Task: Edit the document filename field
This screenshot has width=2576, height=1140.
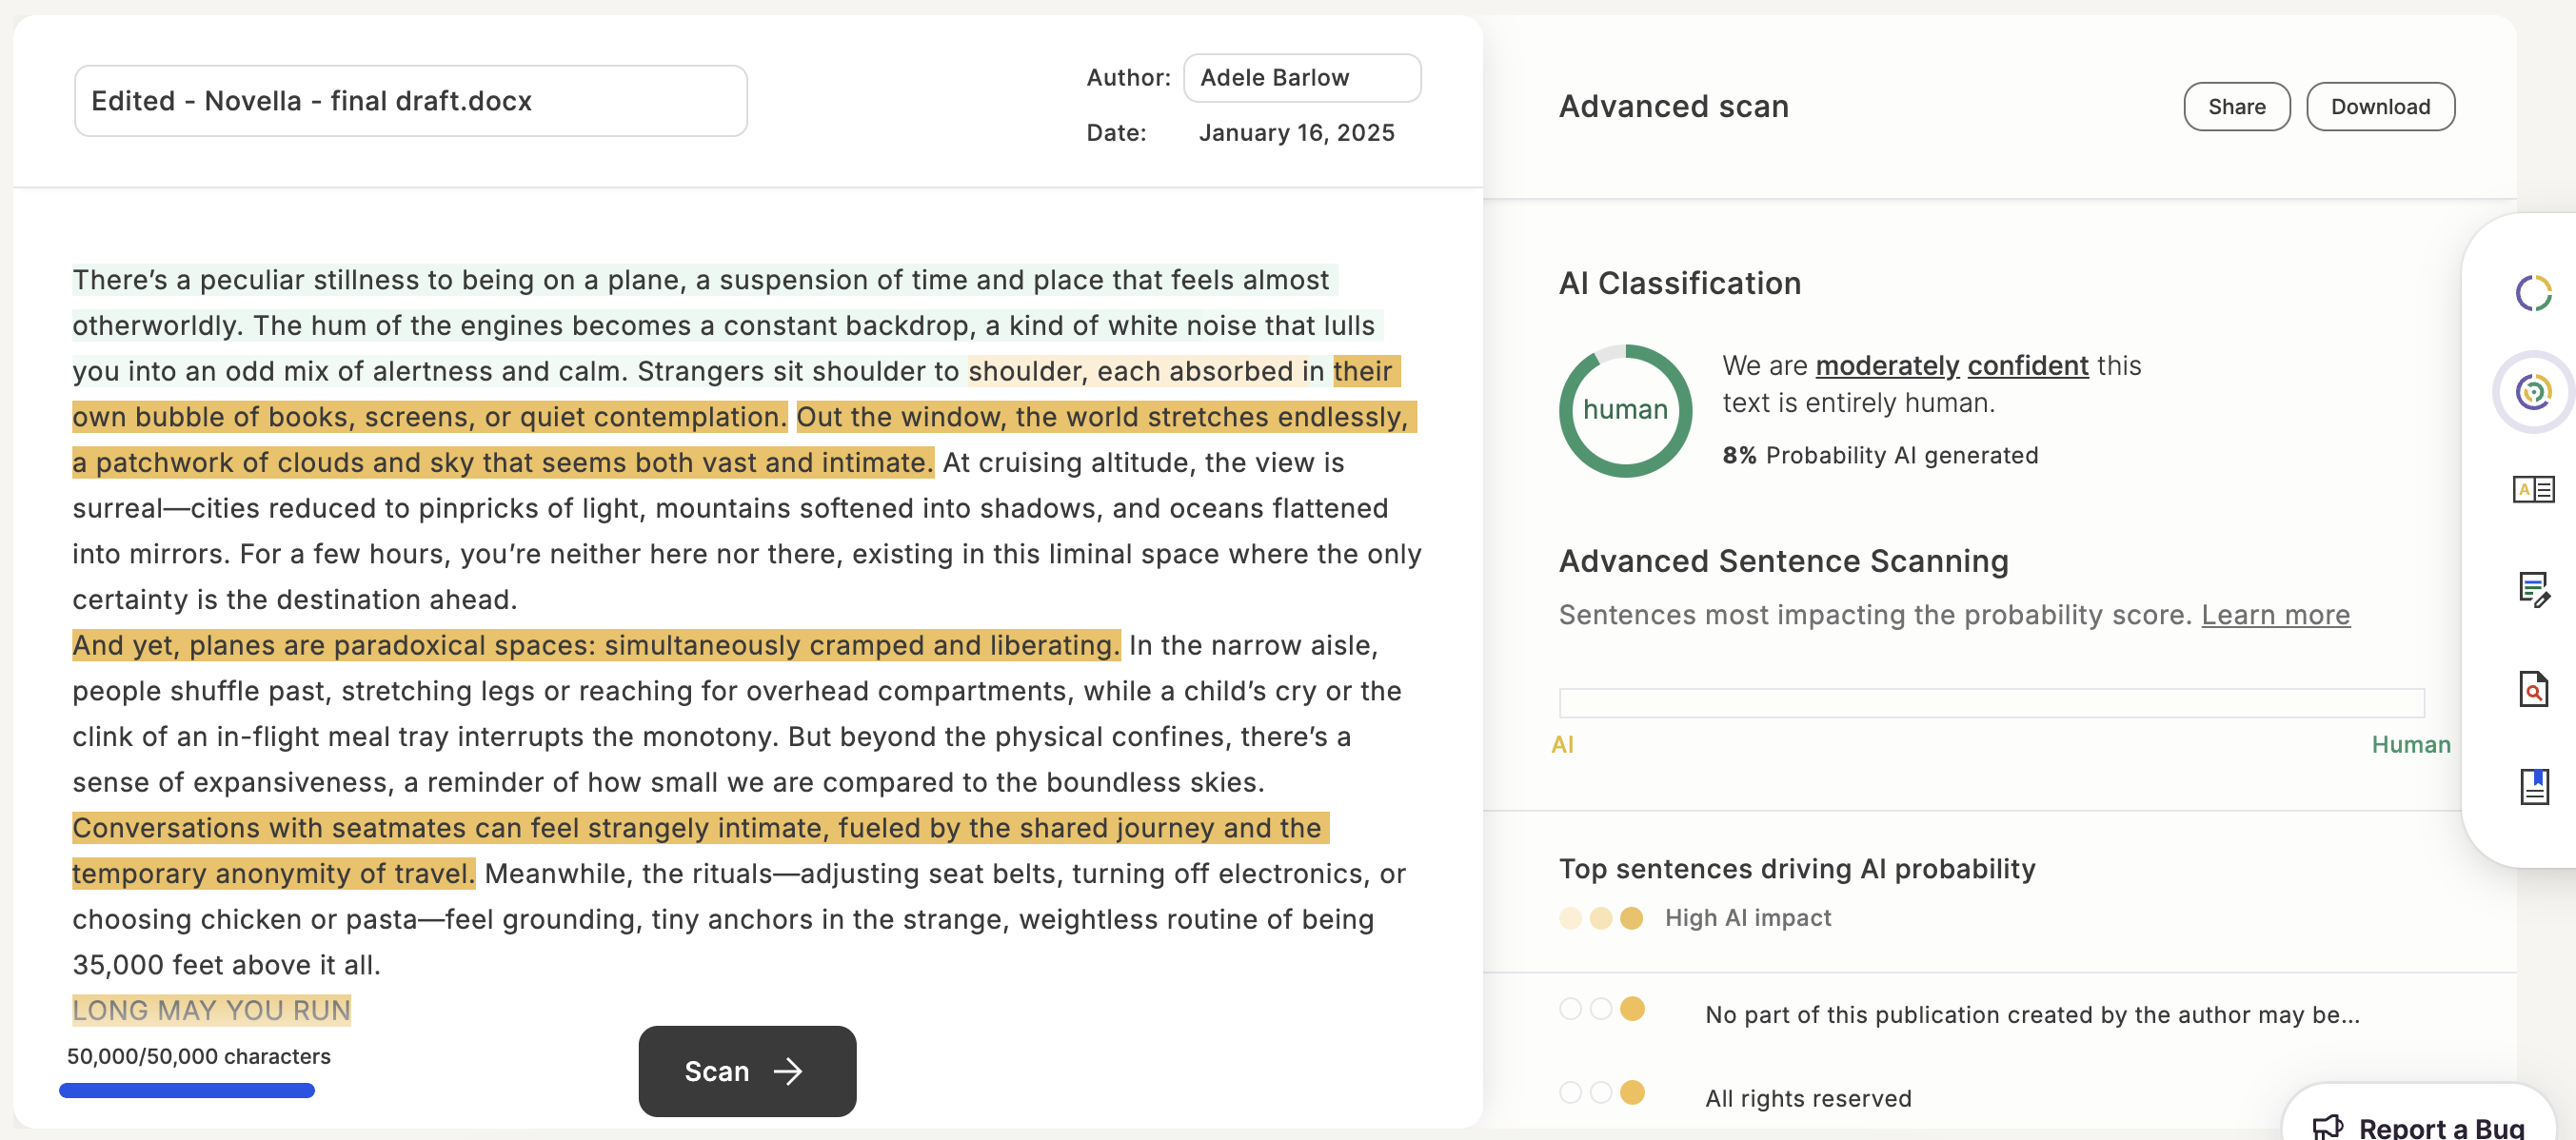Action: (x=410, y=101)
